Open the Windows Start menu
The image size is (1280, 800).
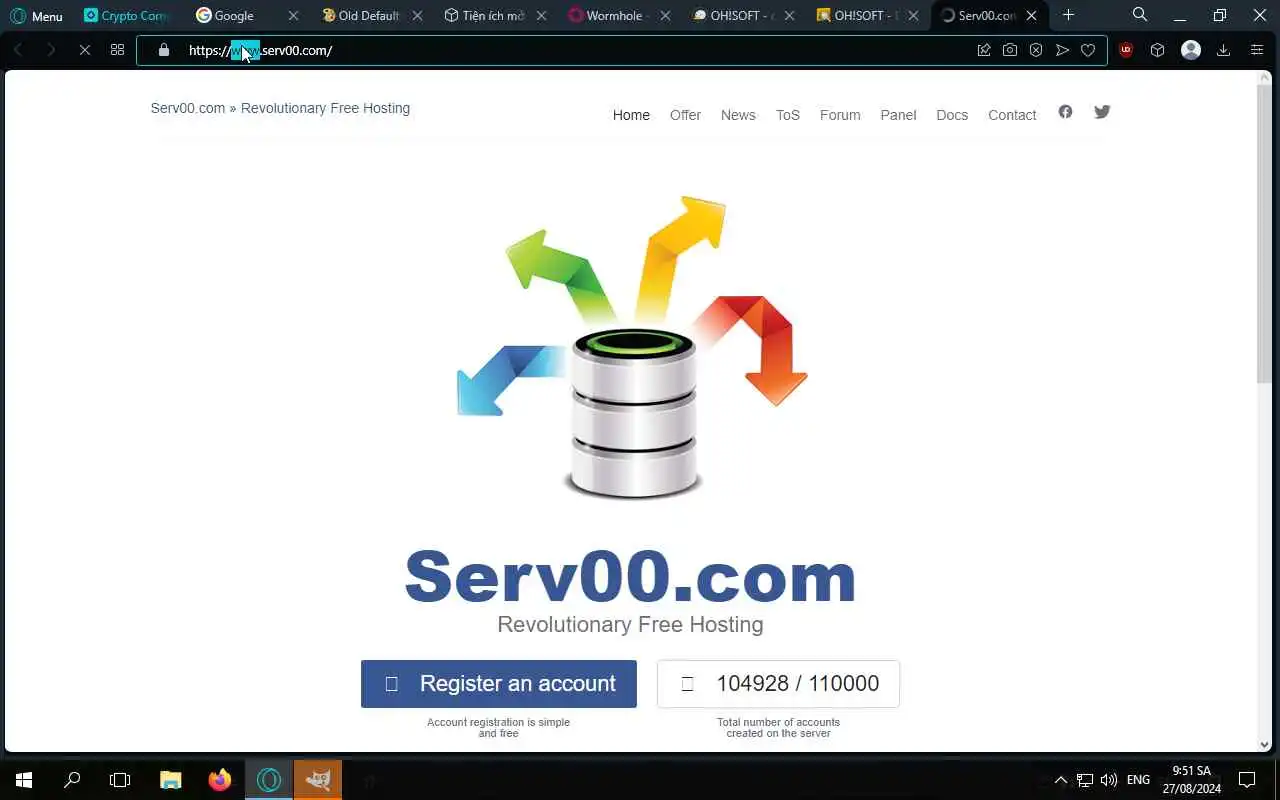24,780
